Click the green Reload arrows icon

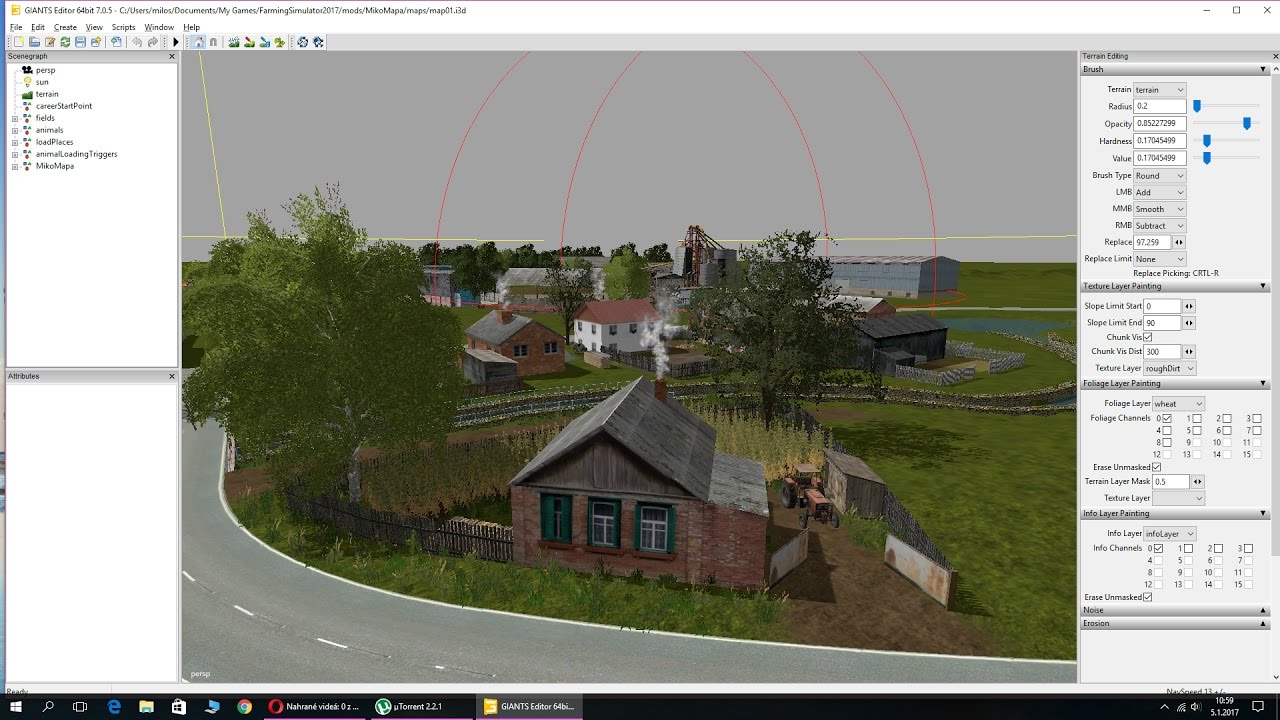(65, 42)
